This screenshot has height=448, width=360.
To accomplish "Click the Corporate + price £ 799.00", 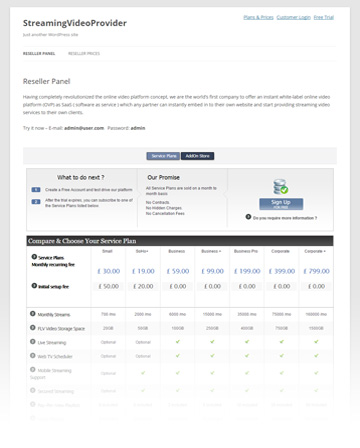I will (316, 271).
